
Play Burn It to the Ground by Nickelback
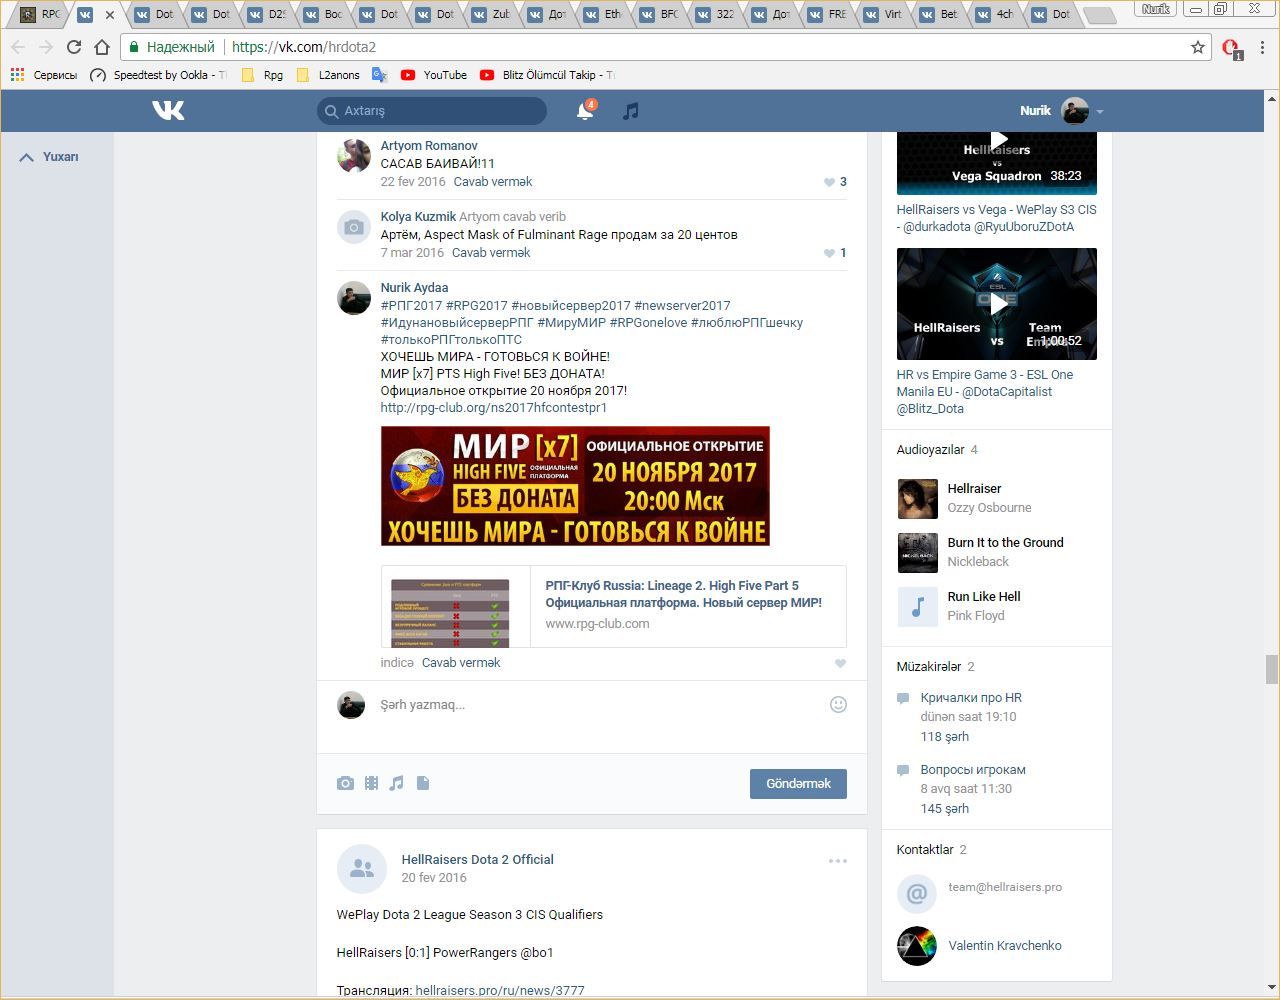[x=917, y=552]
